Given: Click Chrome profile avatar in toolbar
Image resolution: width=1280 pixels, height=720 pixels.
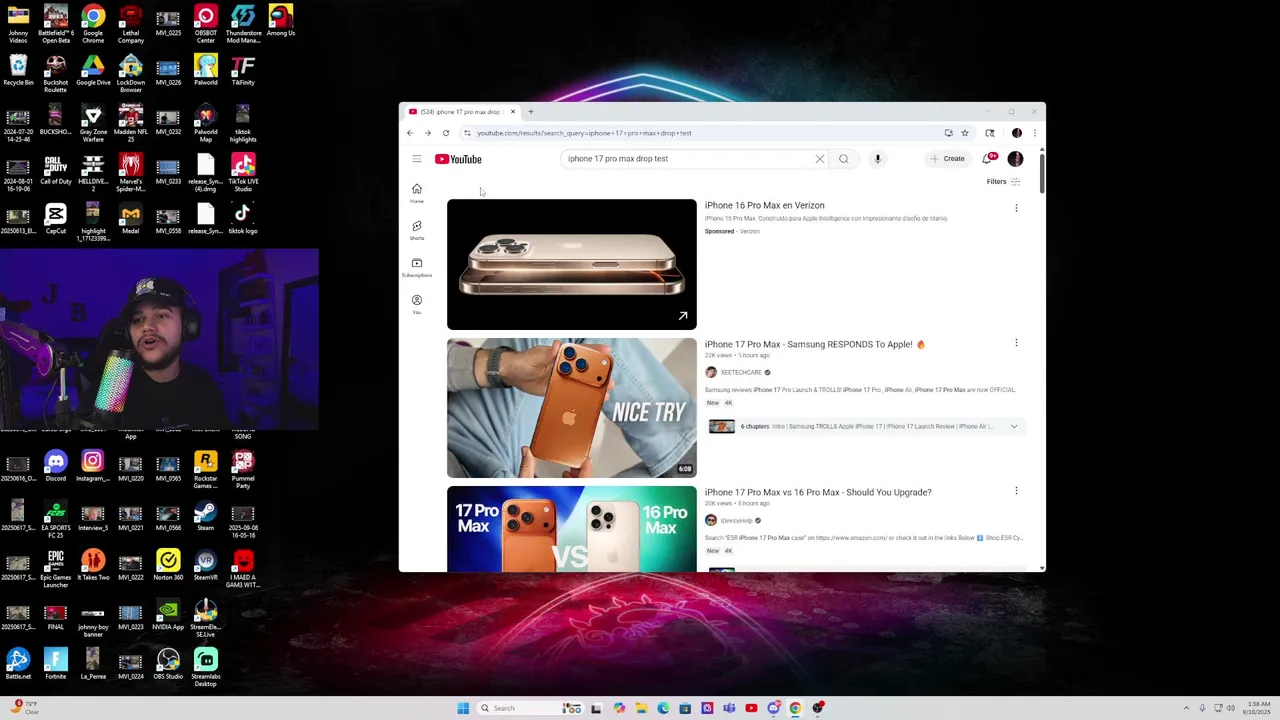Looking at the screenshot, I should (1017, 133).
